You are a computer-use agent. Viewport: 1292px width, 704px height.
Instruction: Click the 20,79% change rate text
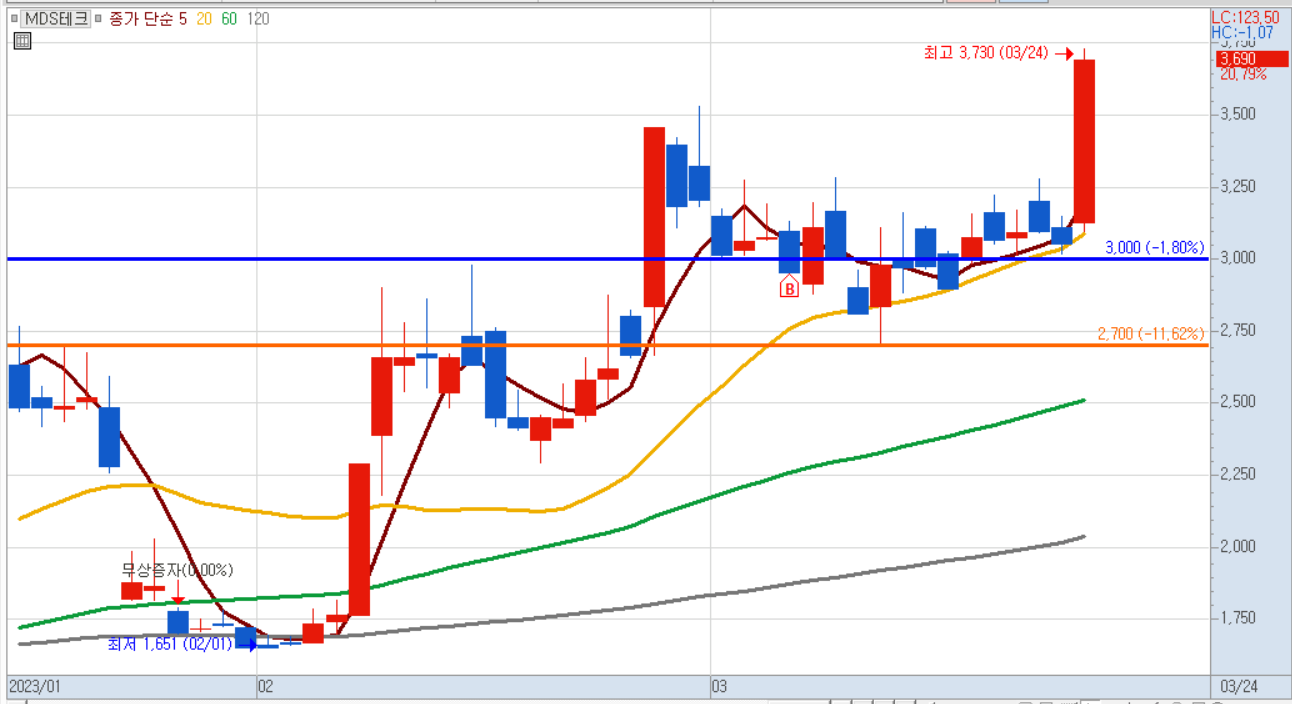[1241, 74]
